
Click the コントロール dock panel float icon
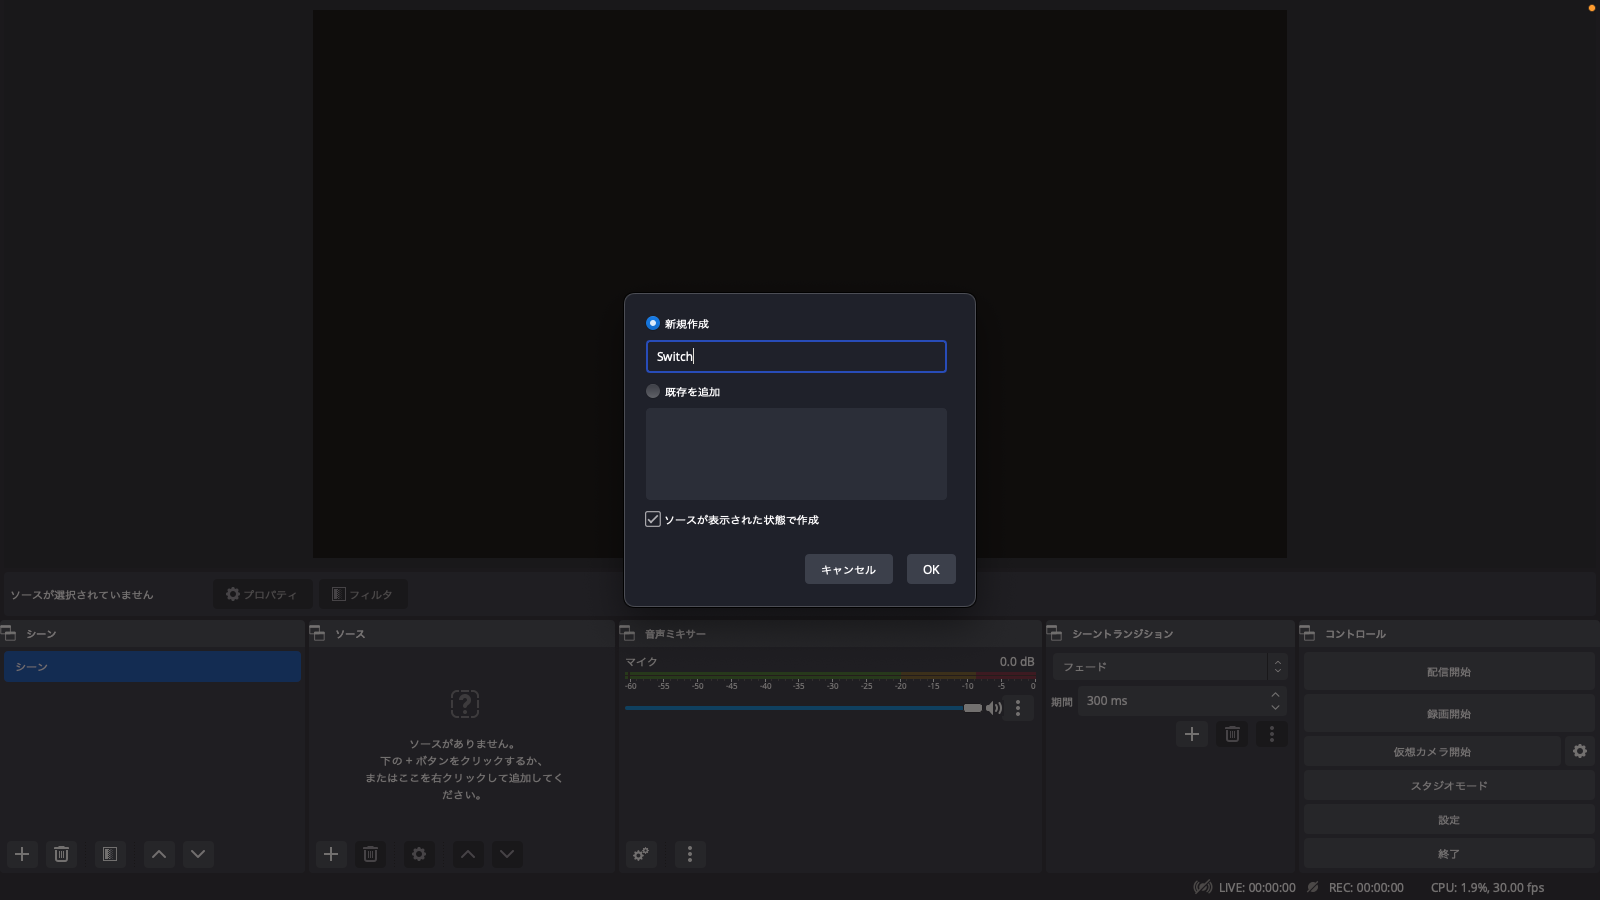tap(1308, 634)
